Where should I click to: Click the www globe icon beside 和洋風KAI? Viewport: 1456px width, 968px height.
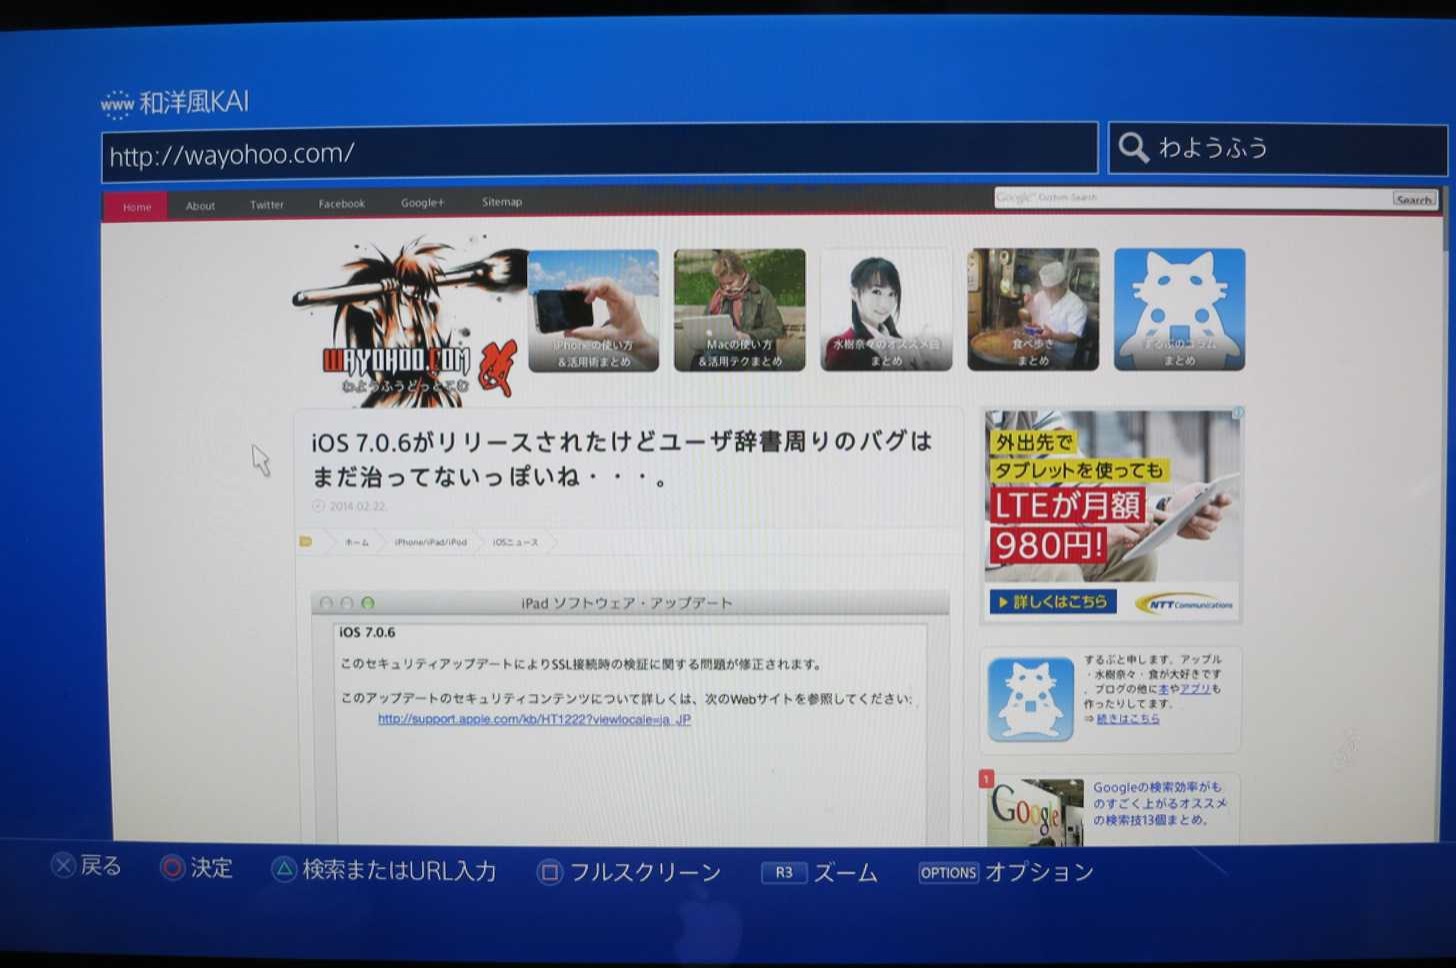pyautogui.click(x=117, y=103)
